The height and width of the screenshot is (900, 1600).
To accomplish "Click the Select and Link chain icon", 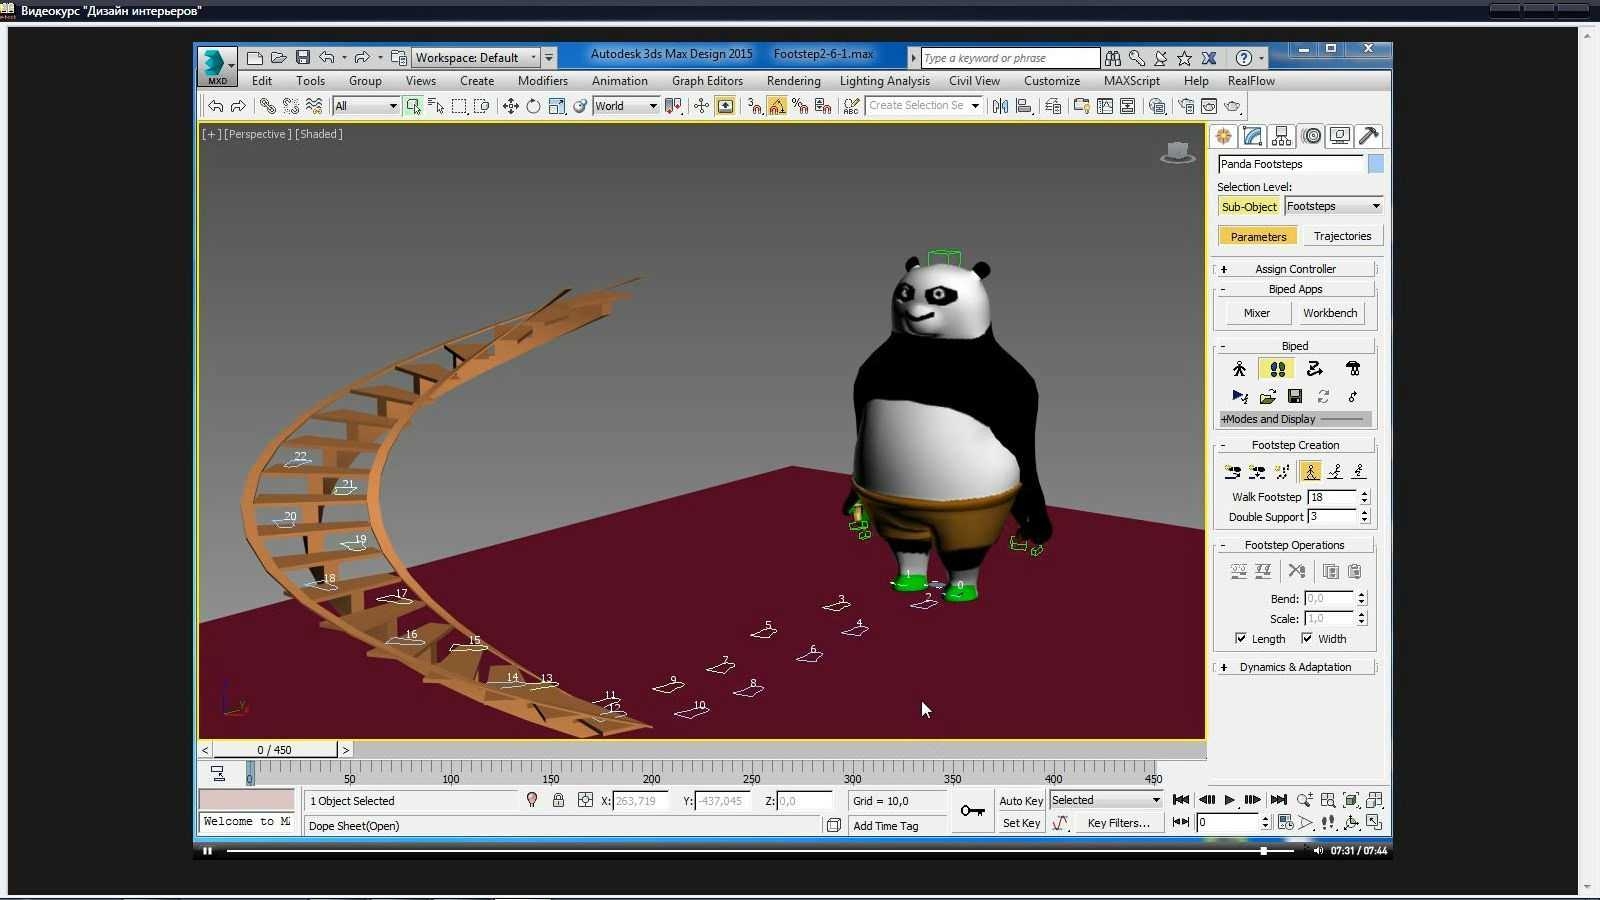I will pos(267,106).
